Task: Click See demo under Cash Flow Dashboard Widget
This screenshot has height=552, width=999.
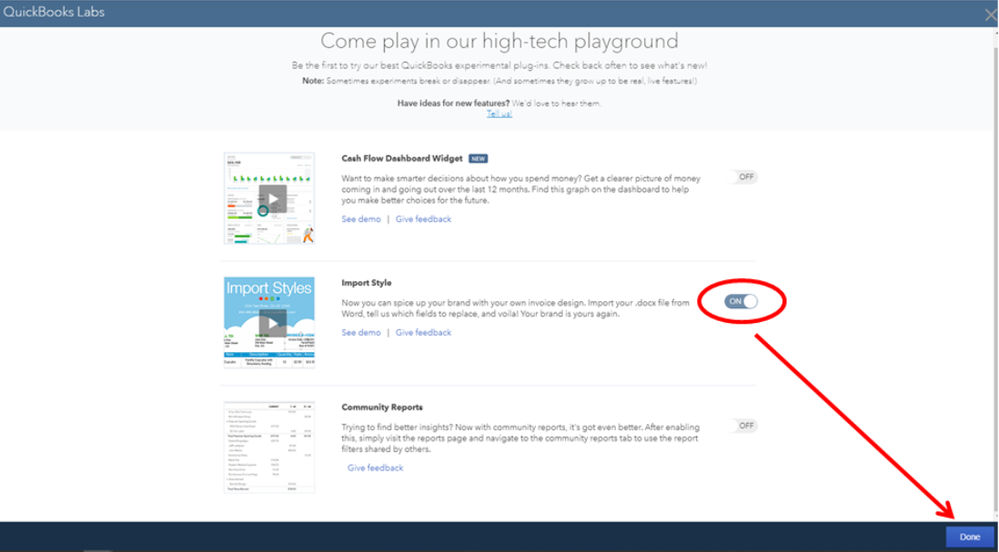Action: (361, 219)
